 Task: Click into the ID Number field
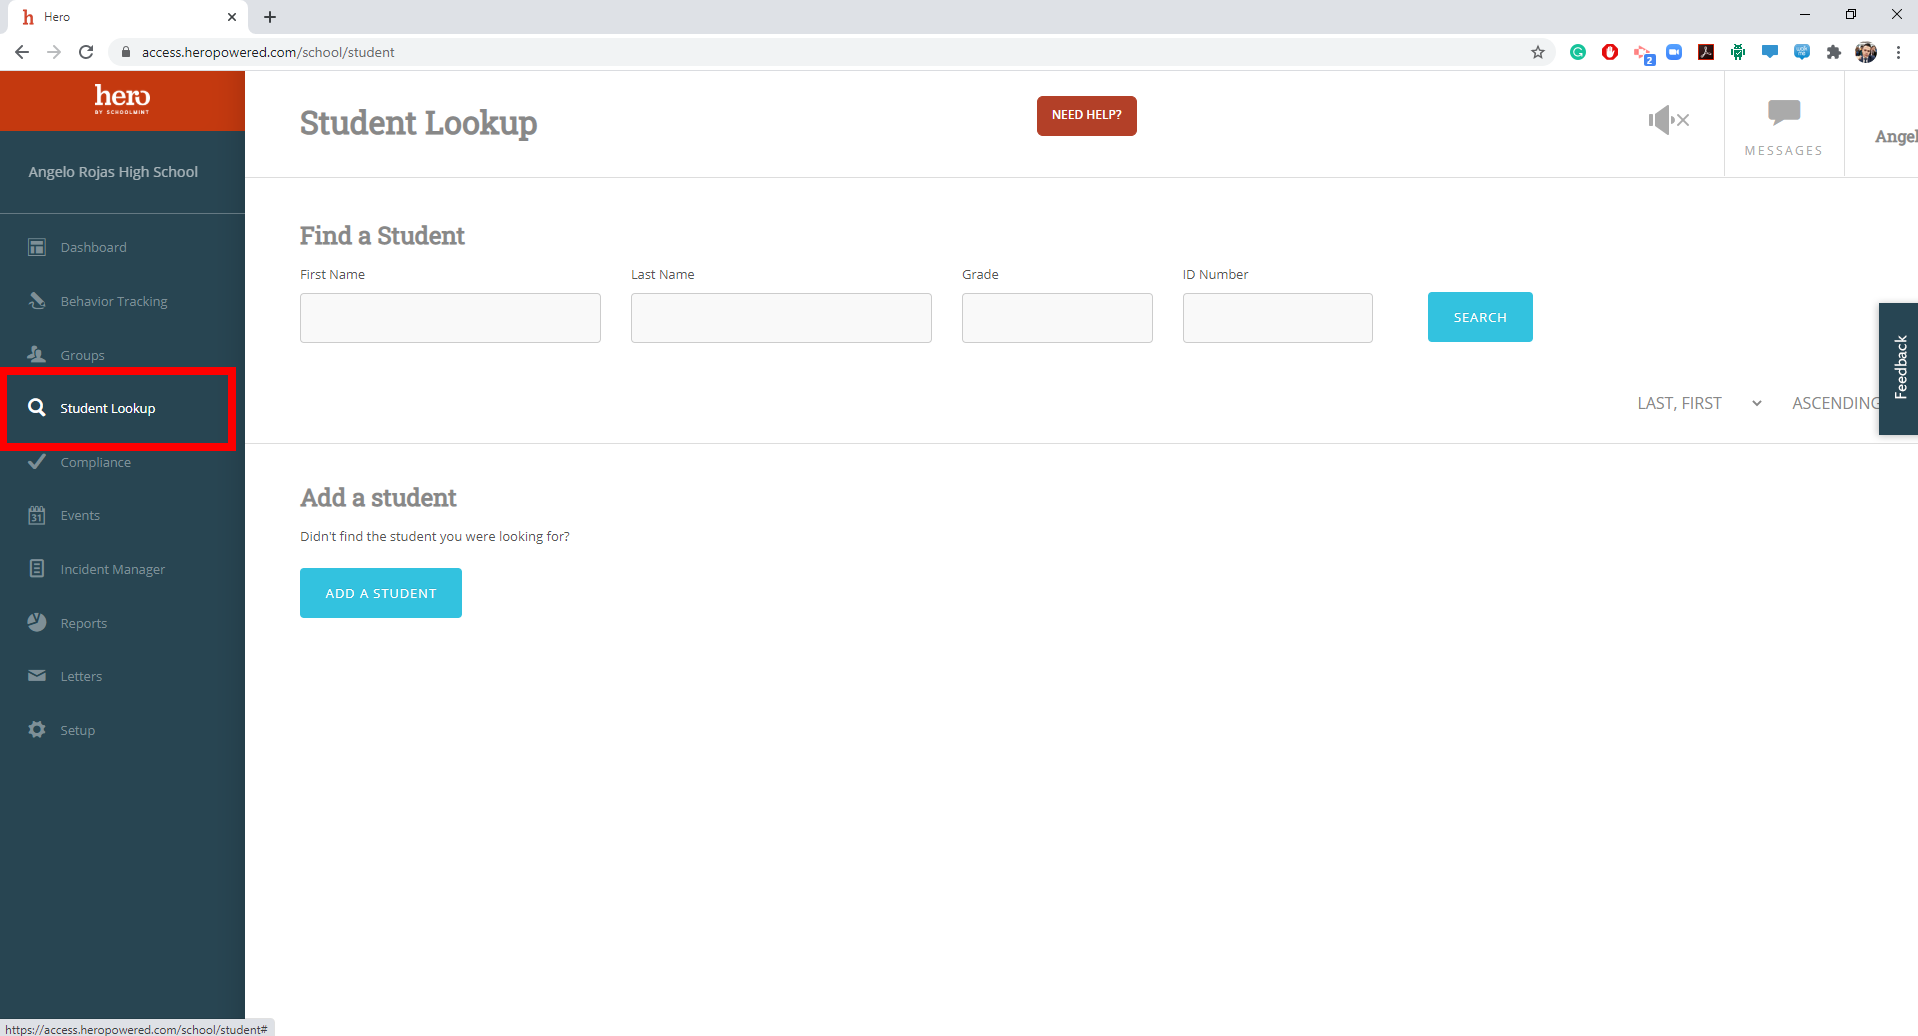pos(1277,318)
